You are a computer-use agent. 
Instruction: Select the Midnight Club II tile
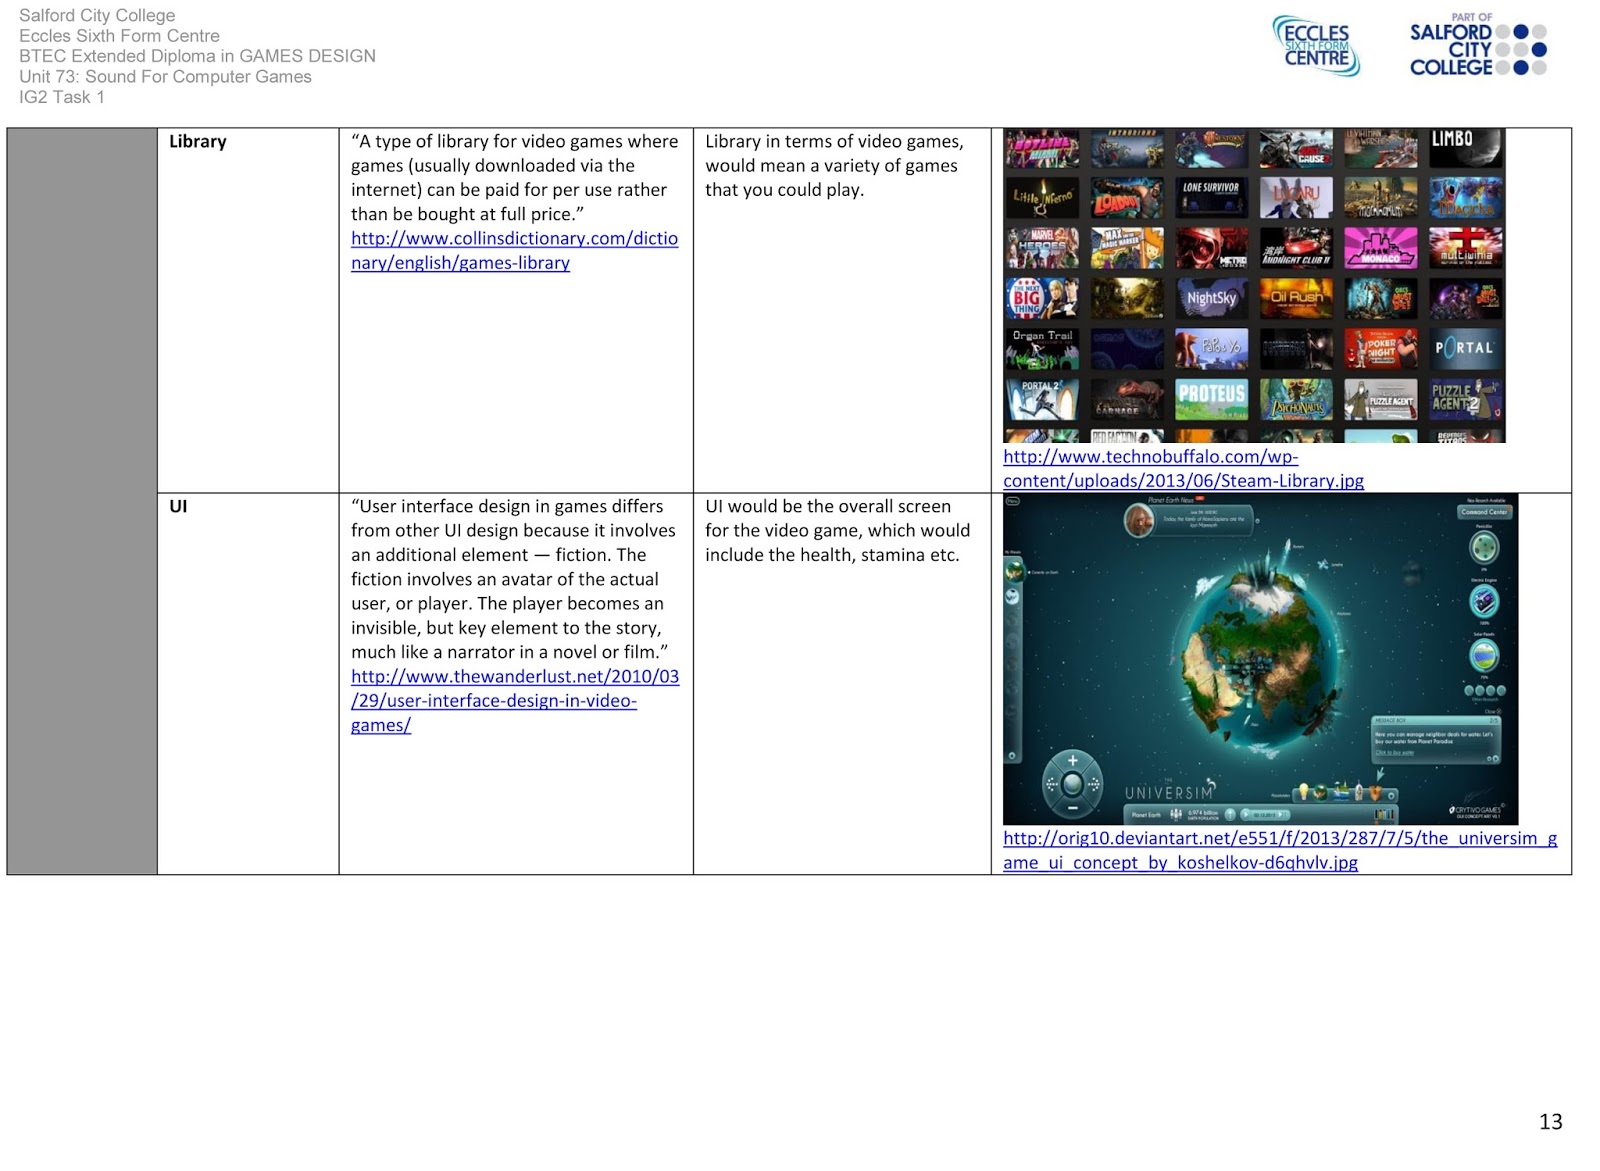tap(1296, 248)
